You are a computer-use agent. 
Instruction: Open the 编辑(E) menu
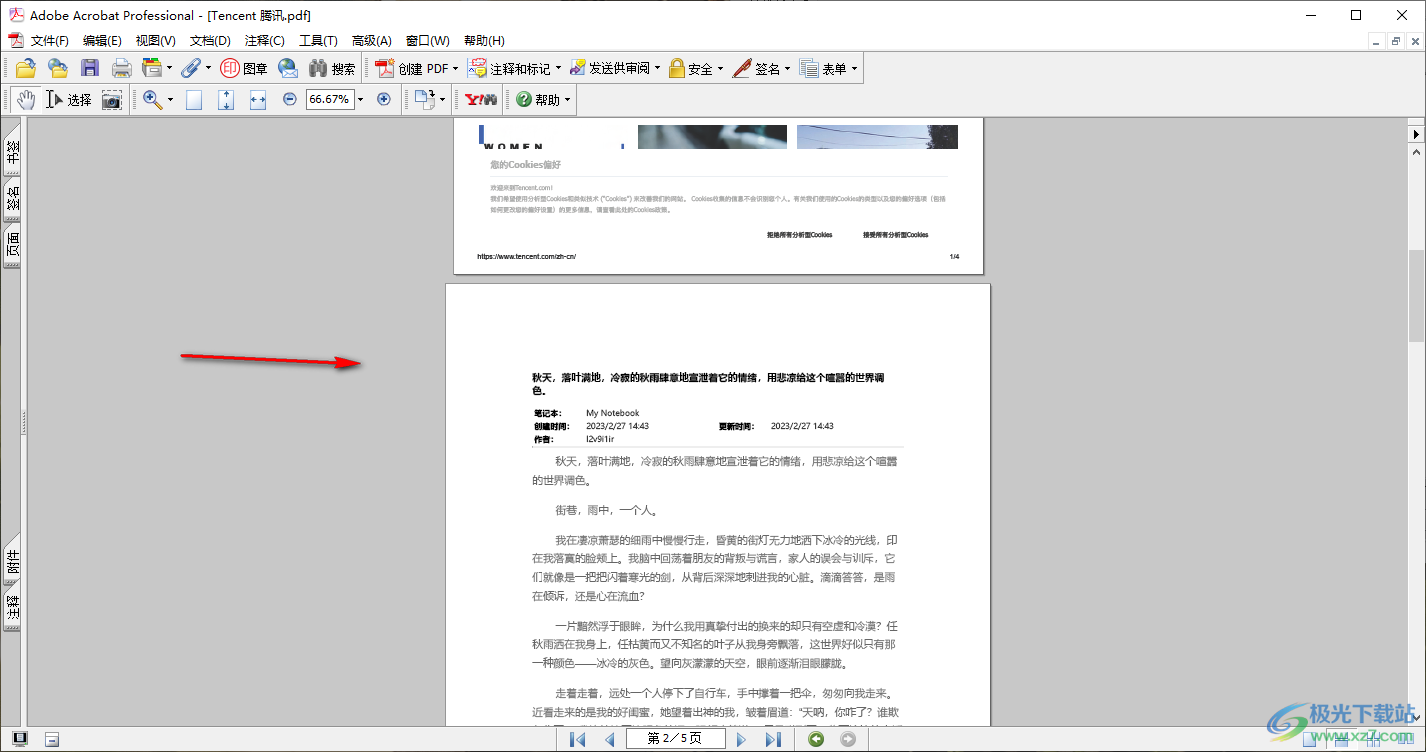pos(102,40)
